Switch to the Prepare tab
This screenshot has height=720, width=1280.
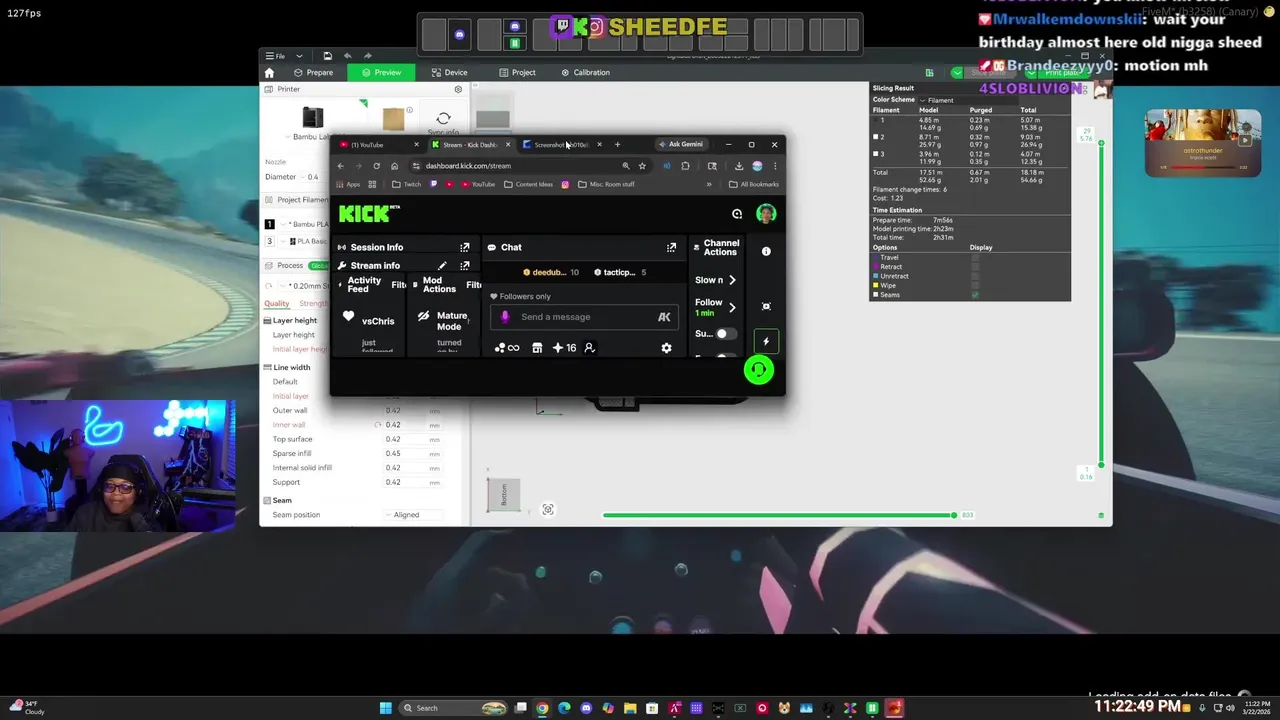(313, 73)
